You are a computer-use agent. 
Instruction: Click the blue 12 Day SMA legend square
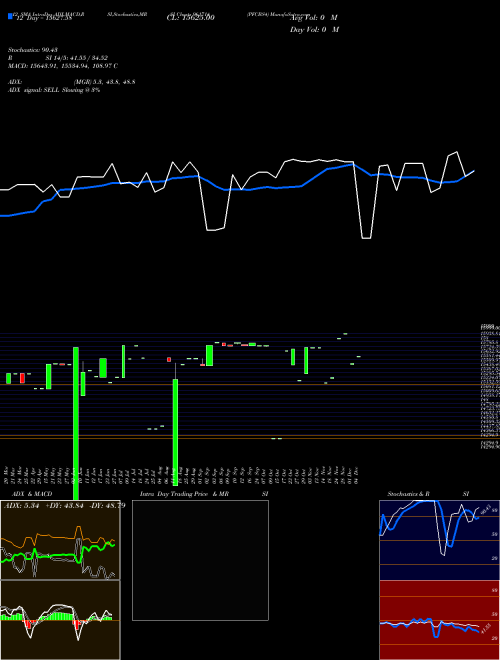pyautogui.click(x=10, y=16)
